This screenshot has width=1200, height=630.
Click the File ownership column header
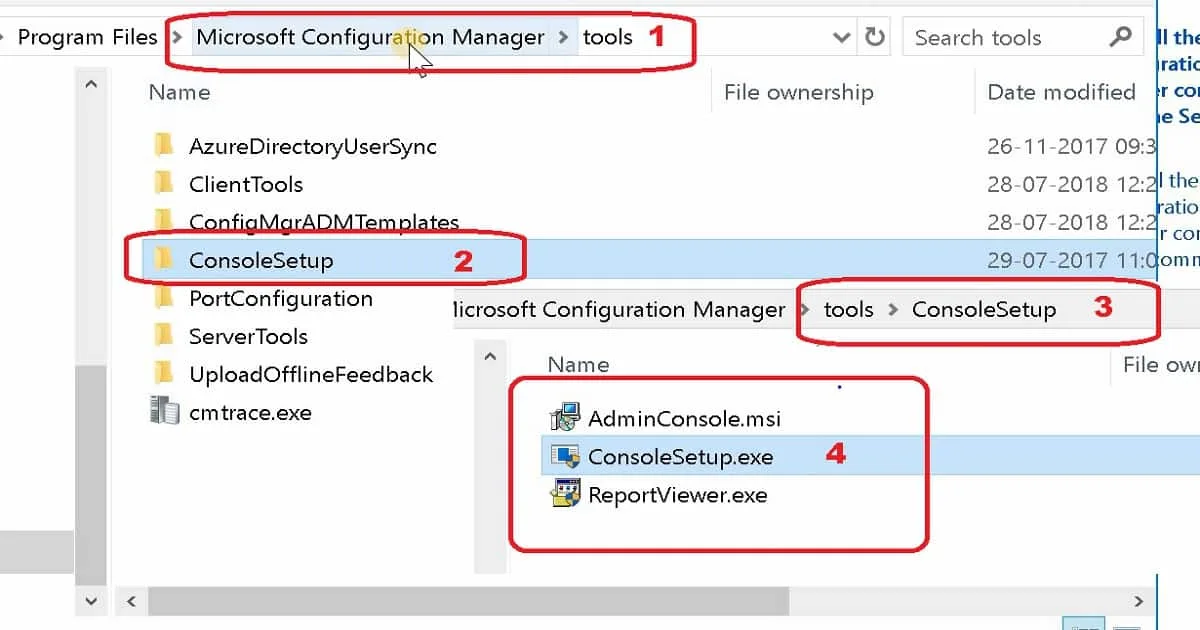798,92
